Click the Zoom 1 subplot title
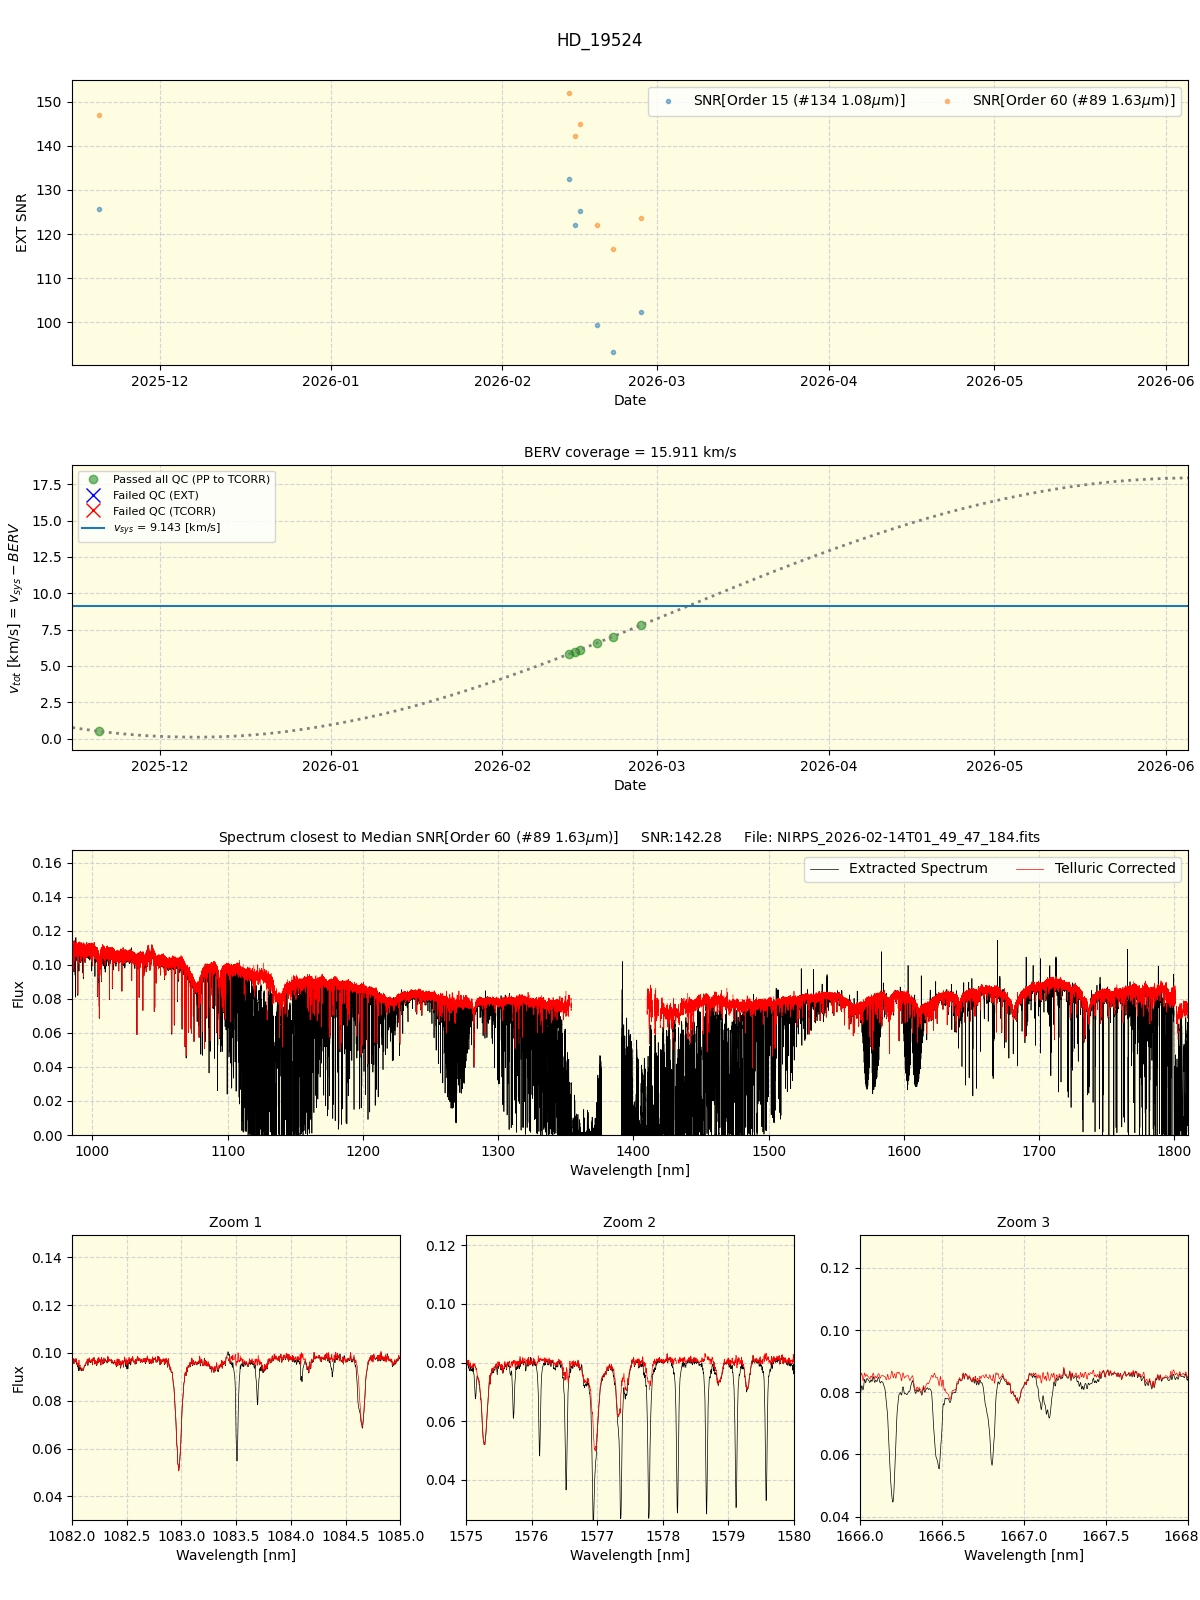 pyautogui.click(x=236, y=1222)
